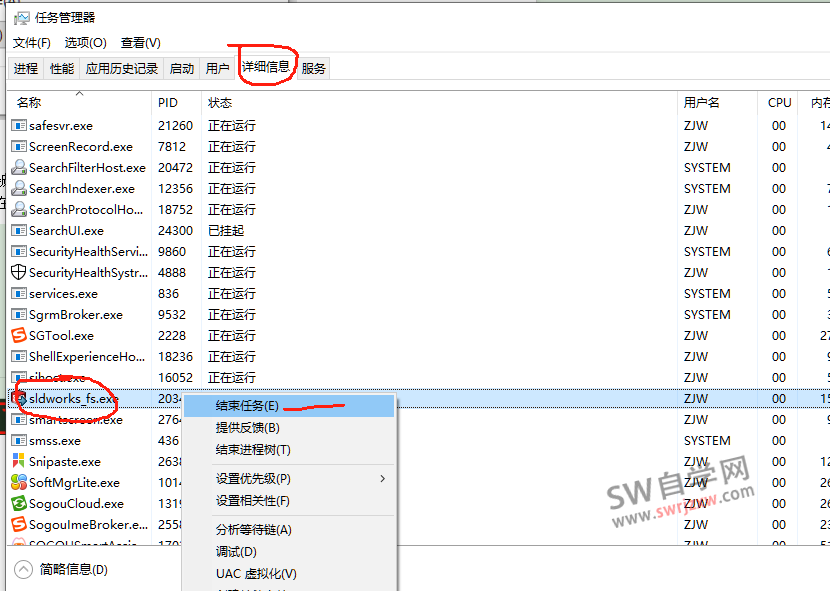
Task: Click the safesvr.exe process icon
Action: (18, 125)
